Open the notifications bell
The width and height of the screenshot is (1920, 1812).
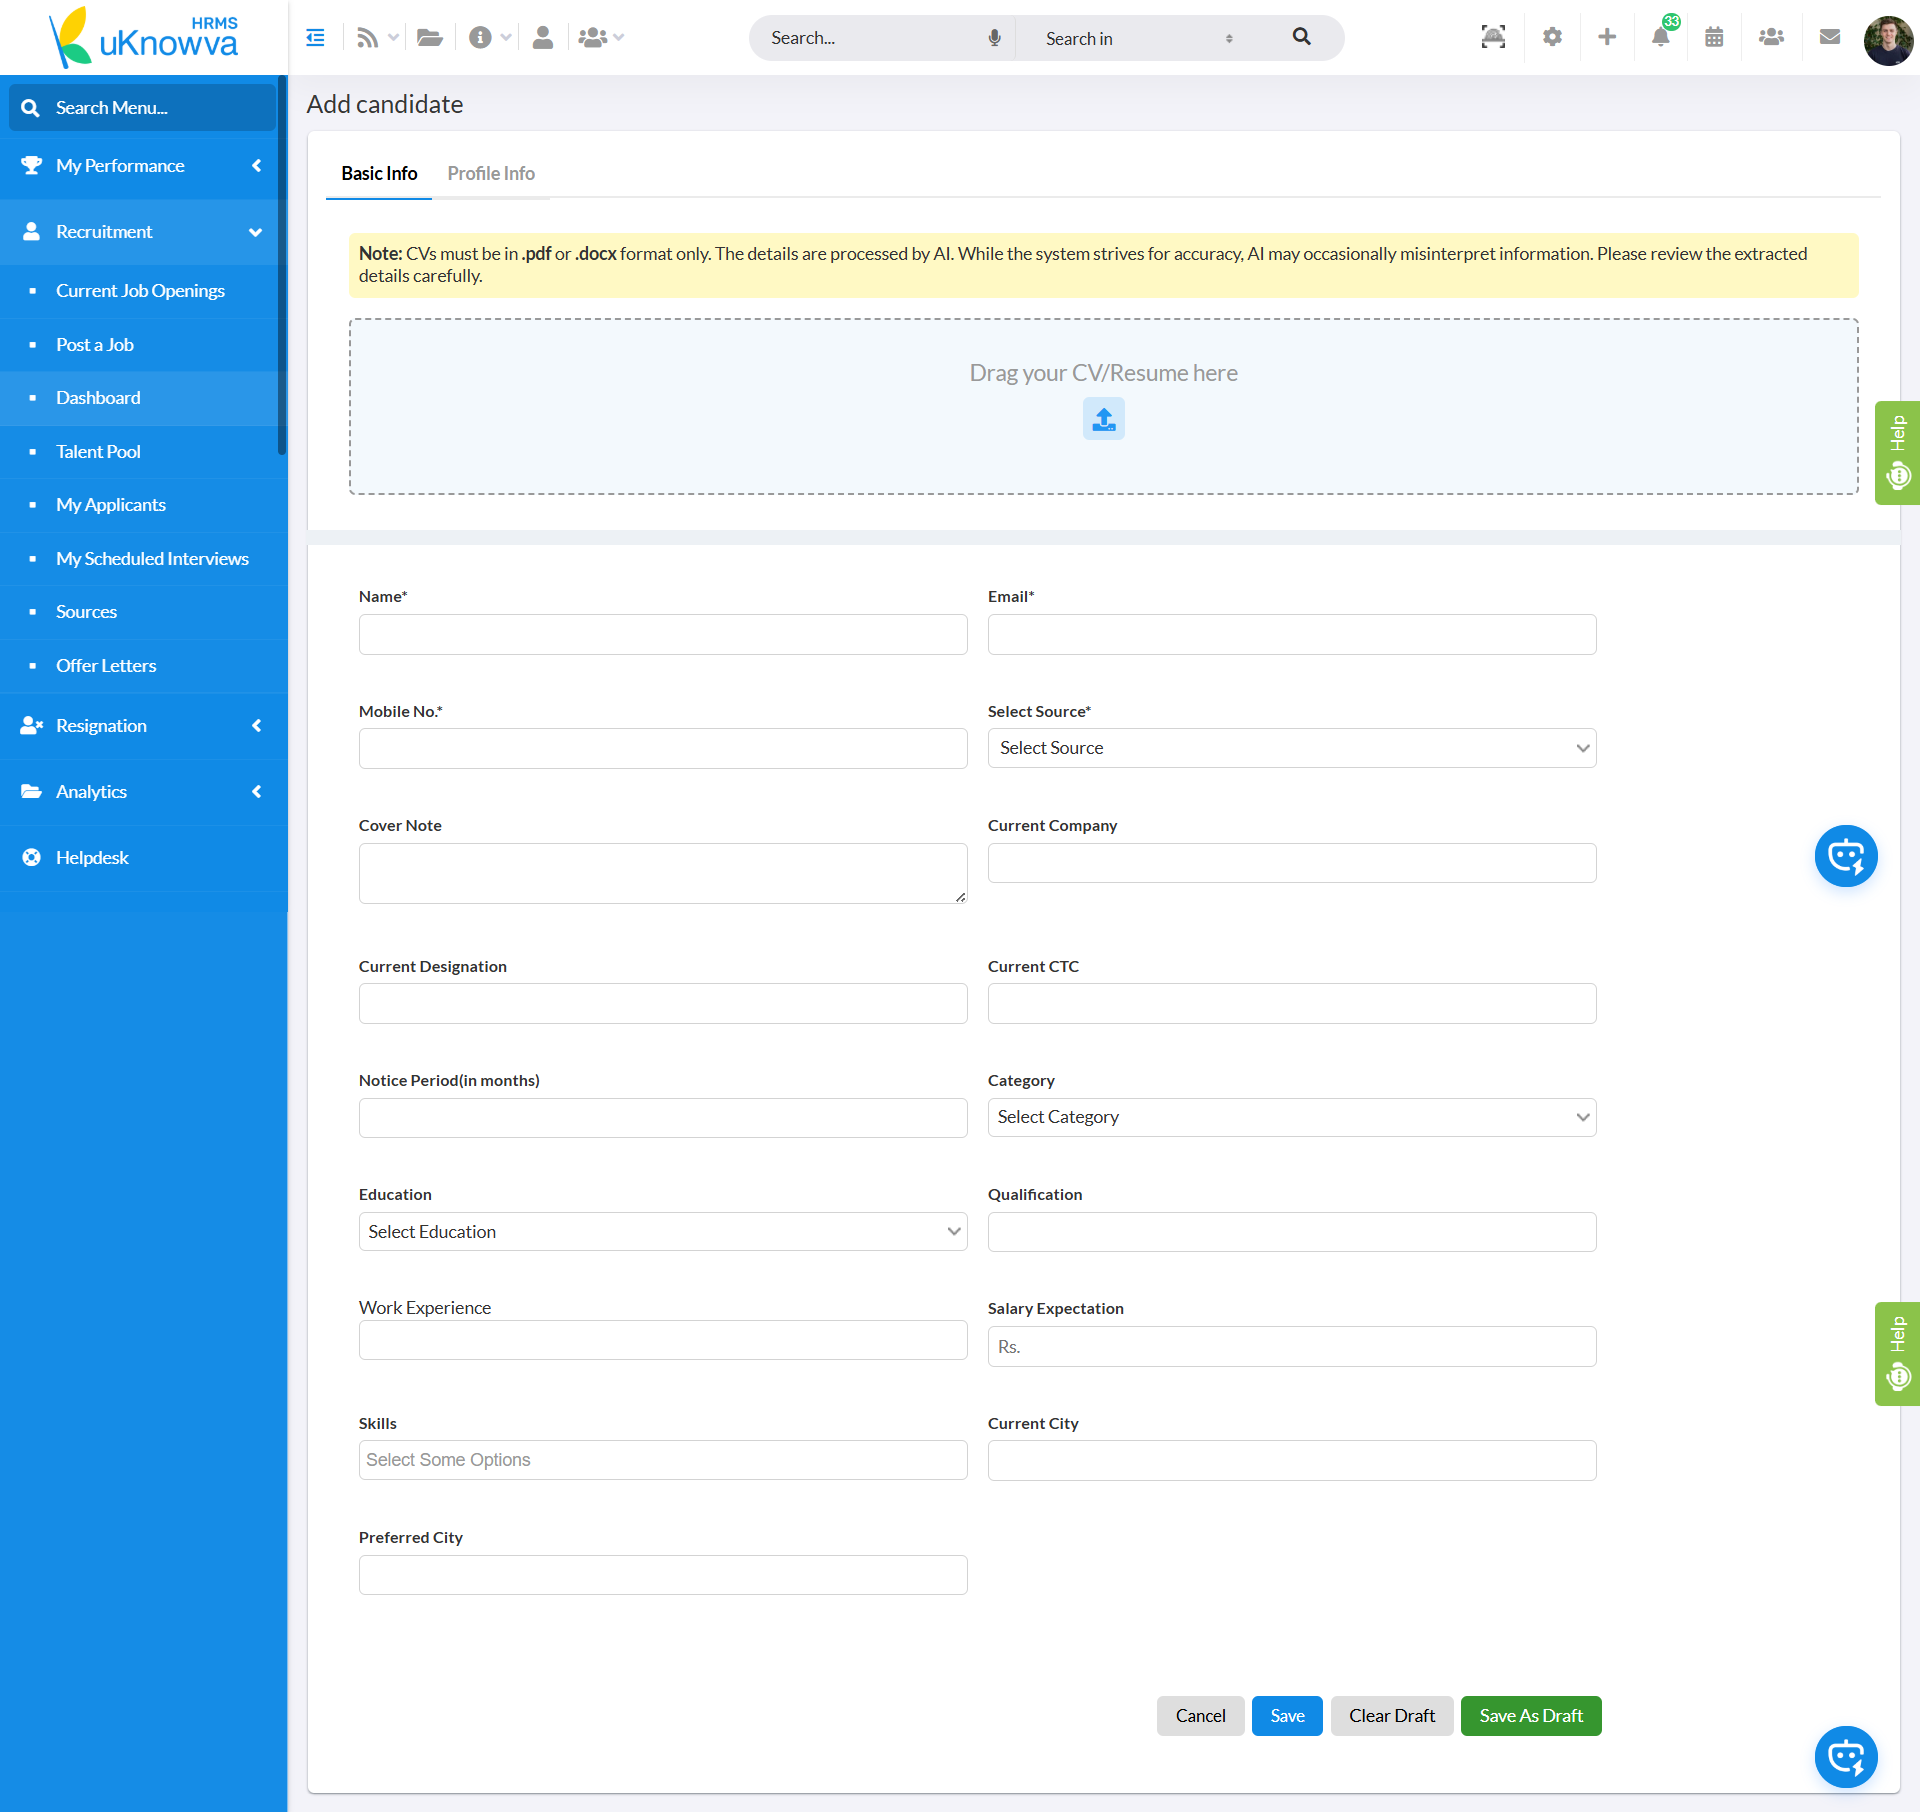click(x=1660, y=38)
